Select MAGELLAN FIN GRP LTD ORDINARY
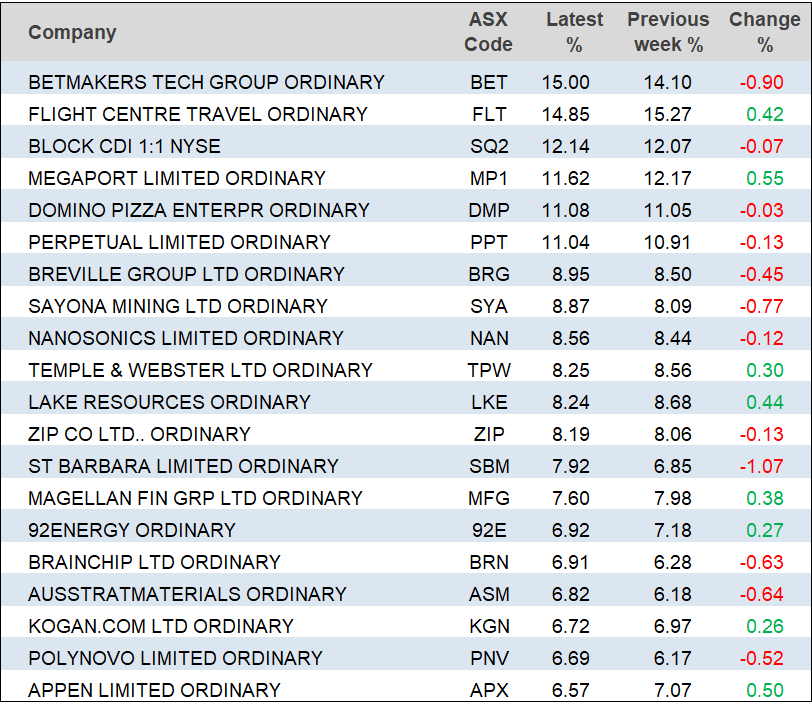 (195, 498)
